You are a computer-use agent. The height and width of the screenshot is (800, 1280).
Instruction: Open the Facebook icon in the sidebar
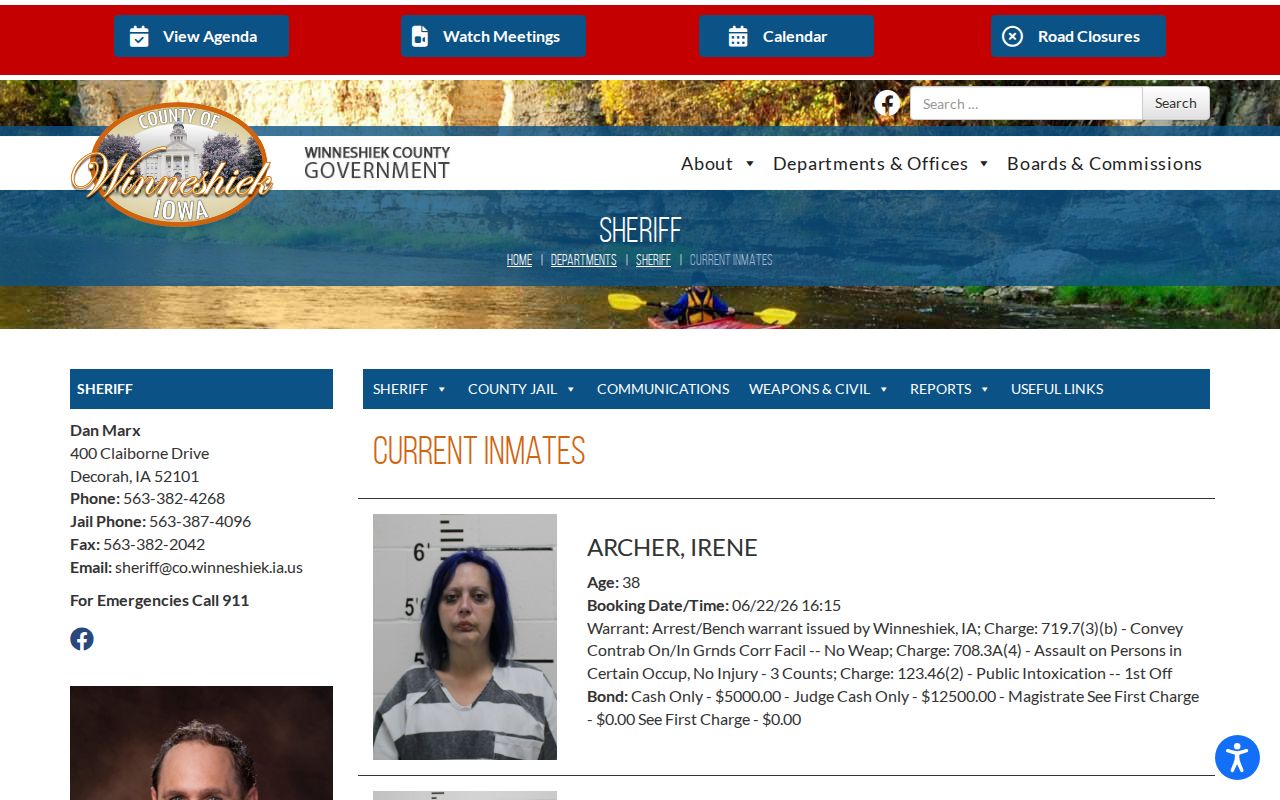pyautogui.click(x=82, y=639)
